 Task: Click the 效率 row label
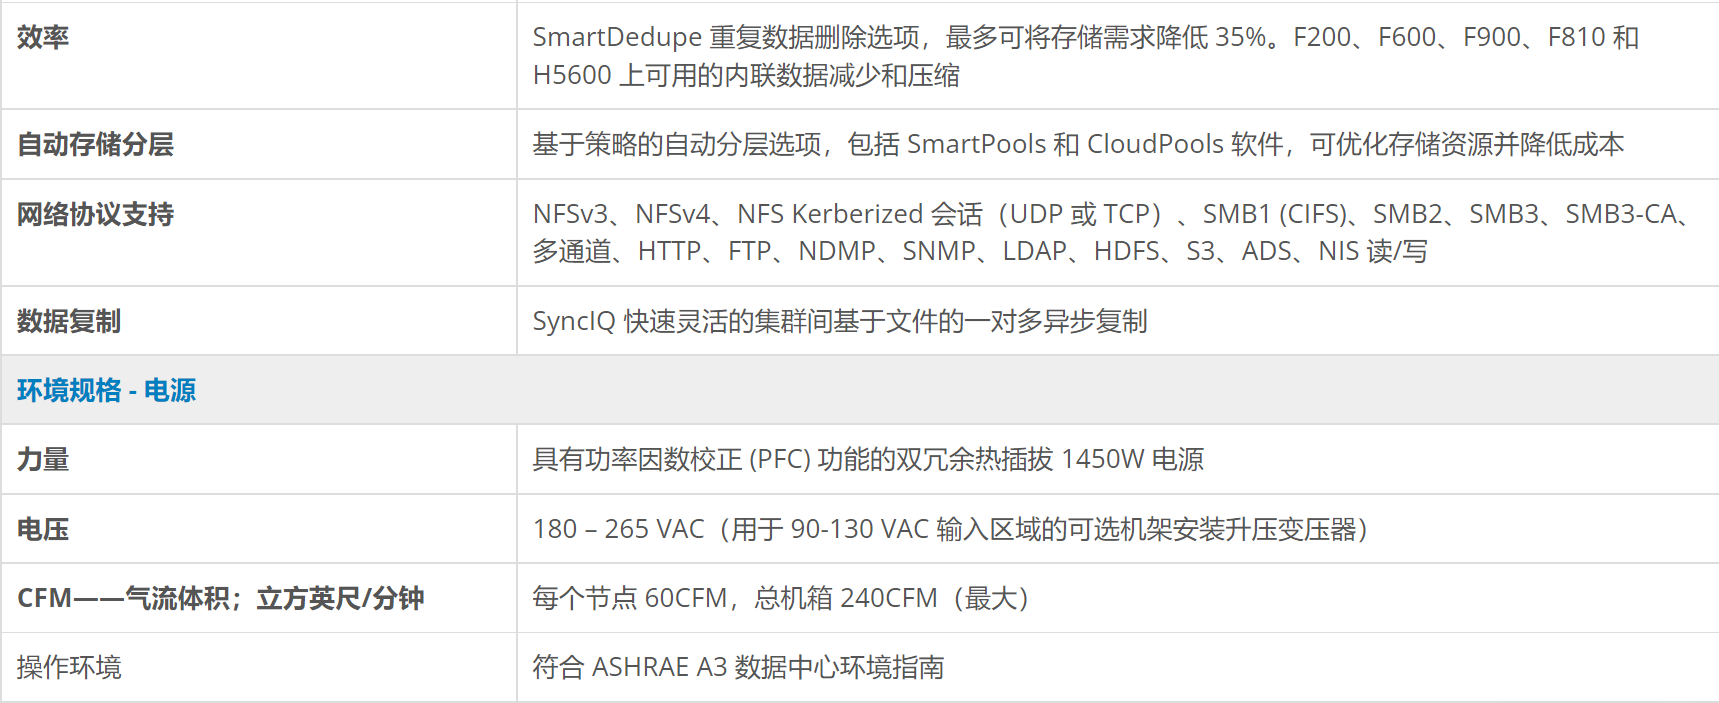click(x=43, y=37)
